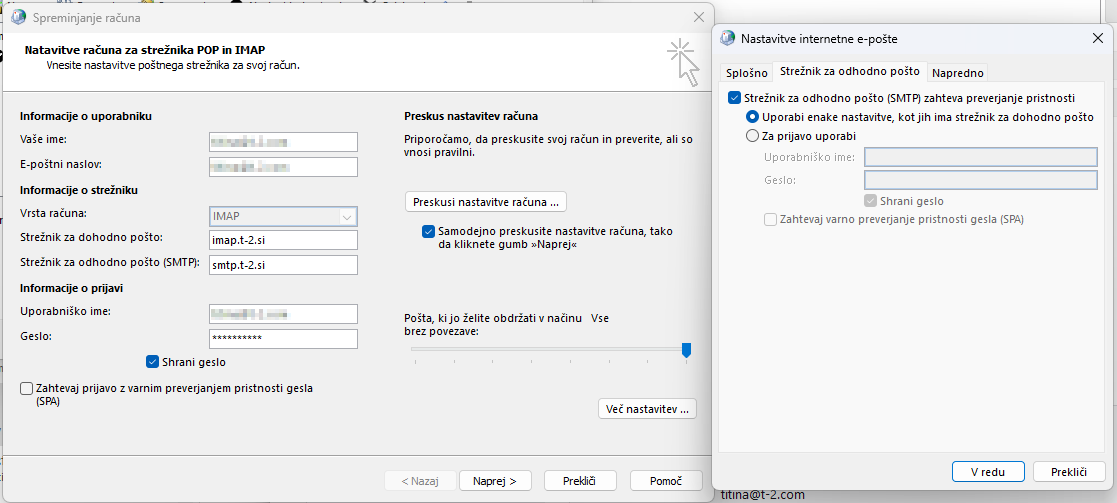Click the cursor wizard icon in header

pos(683,62)
